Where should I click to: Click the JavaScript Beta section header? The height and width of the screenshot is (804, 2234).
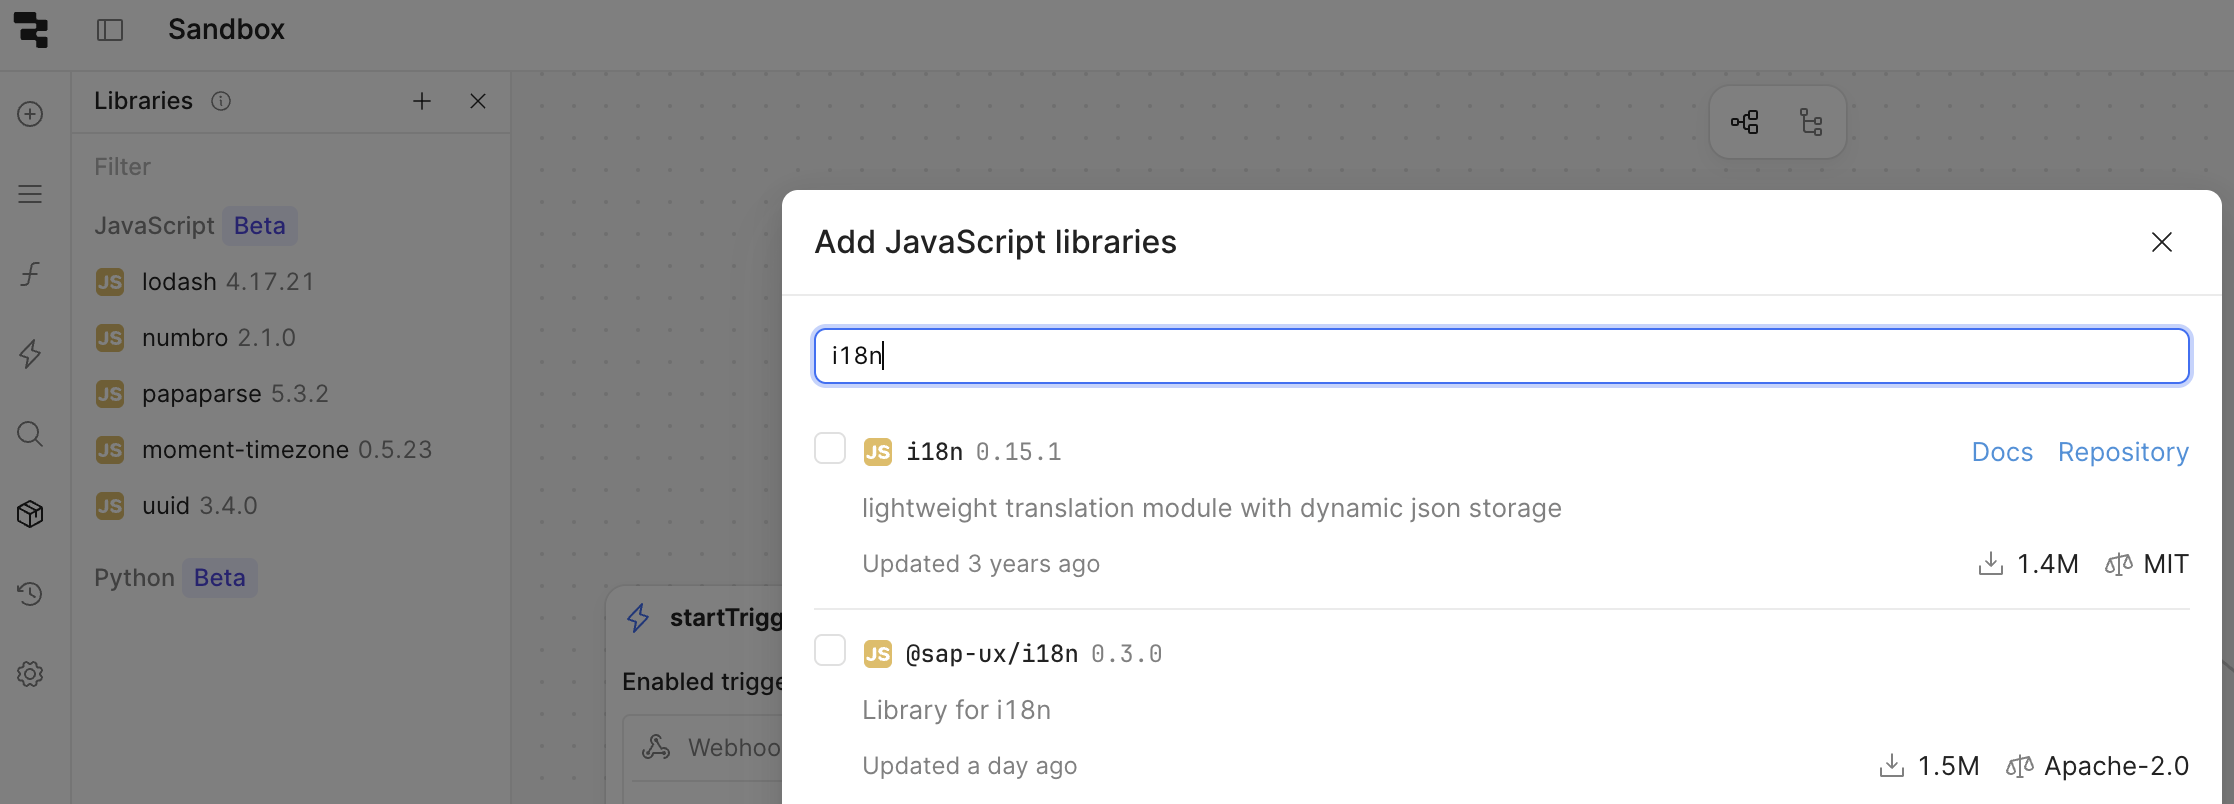click(196, 226)
